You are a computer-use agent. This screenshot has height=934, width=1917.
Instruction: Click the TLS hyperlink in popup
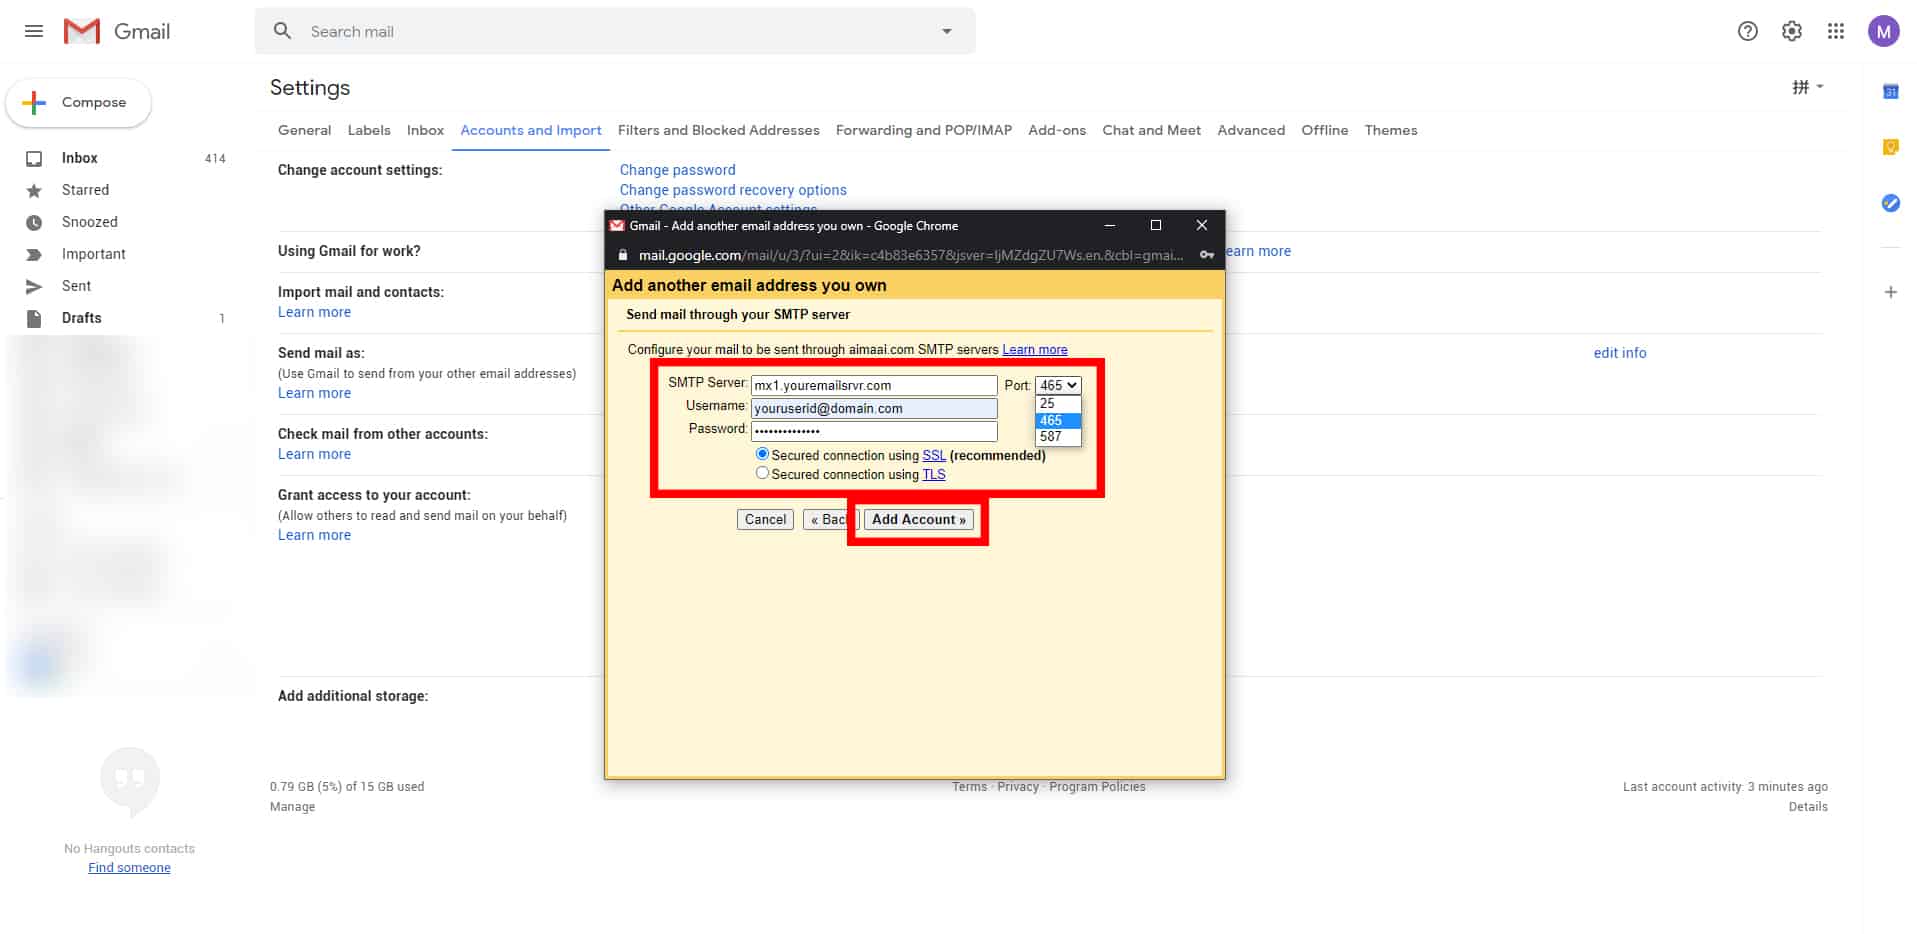tap(933, 474)
